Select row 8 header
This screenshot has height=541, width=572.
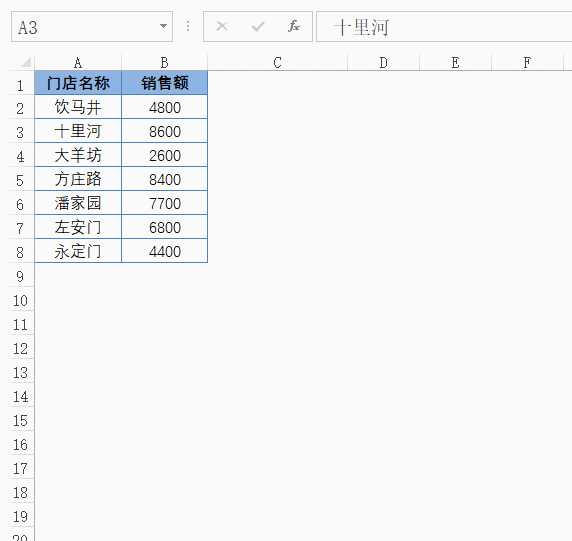(x=20, y=252)
